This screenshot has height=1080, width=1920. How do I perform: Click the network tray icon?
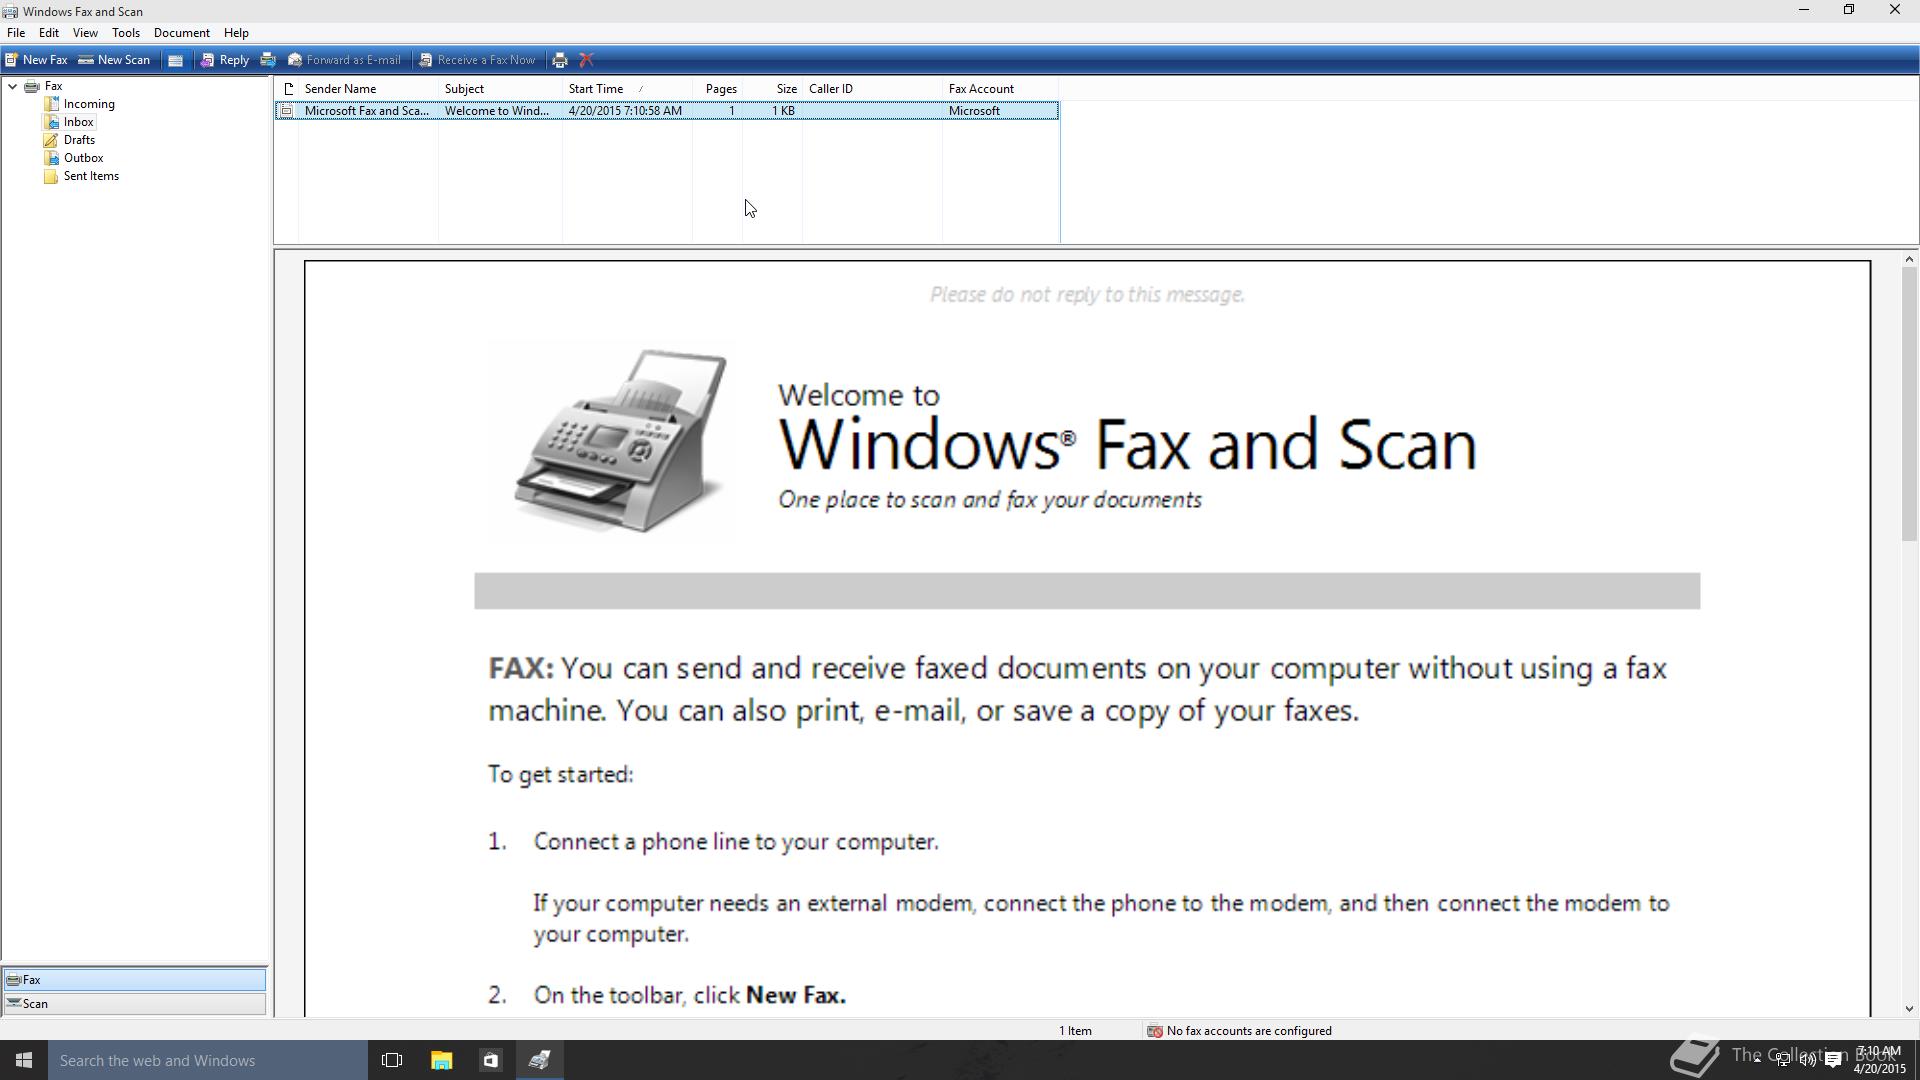1782,1060
